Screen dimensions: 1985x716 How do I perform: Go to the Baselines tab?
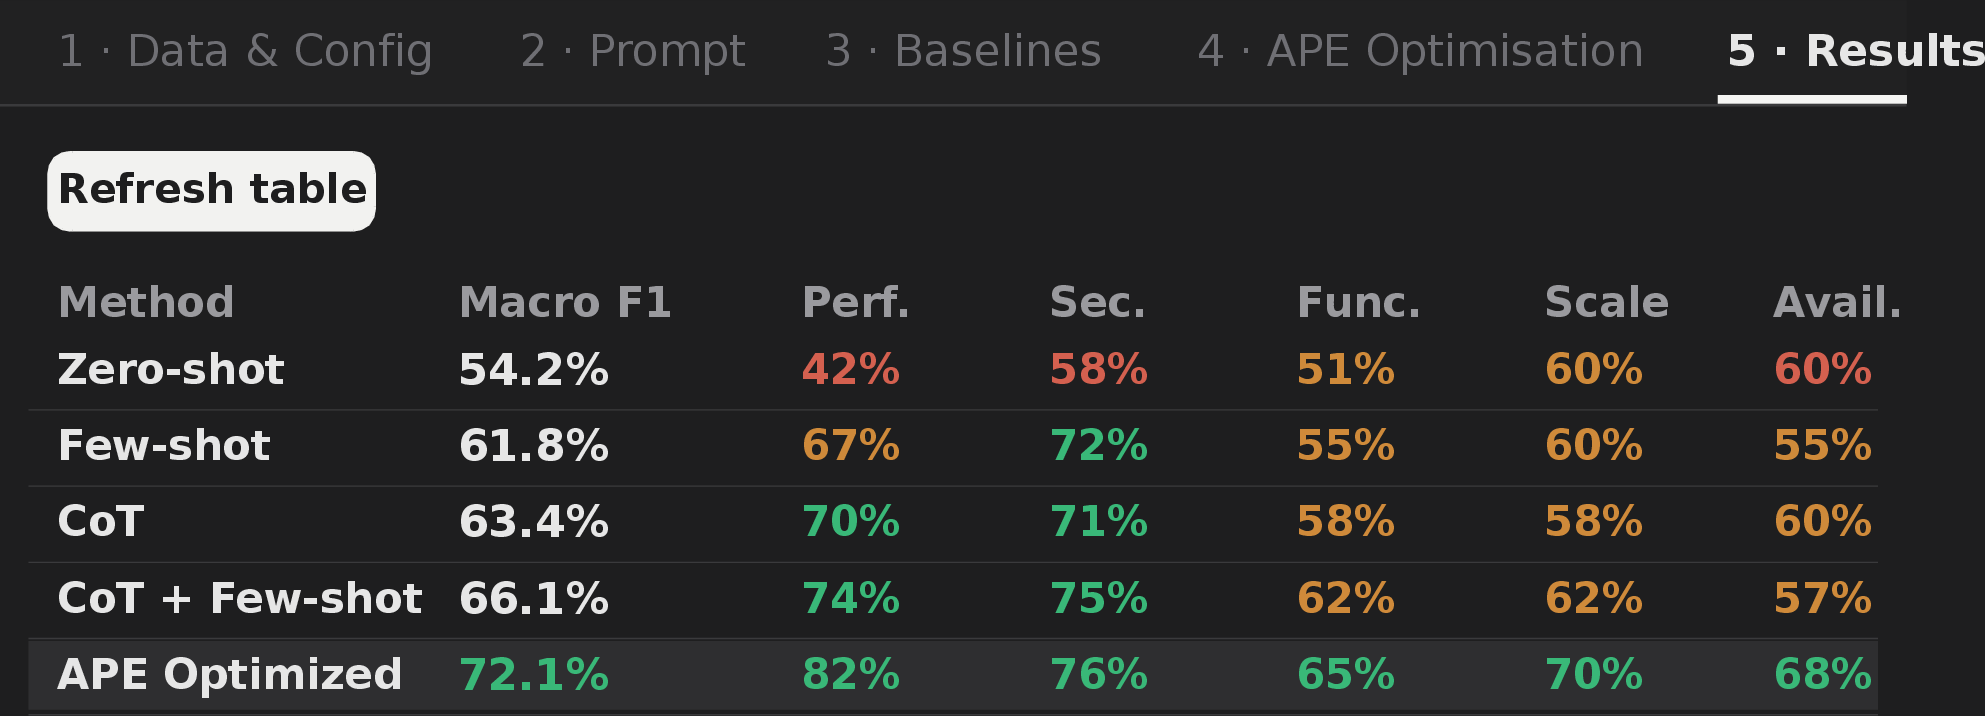click(x=963, y=51)
